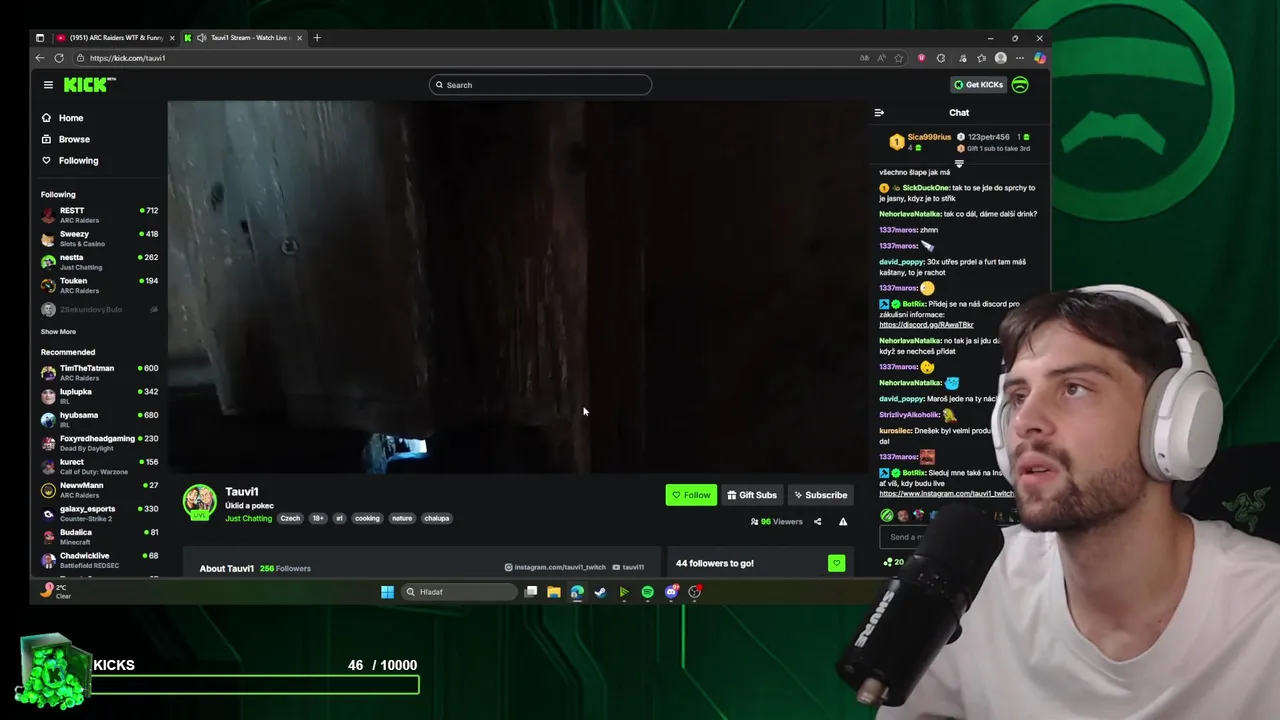This screenshot has width=1280, height=720.
Task: Open hyubsama recommended channel
Action: [99, 419]
